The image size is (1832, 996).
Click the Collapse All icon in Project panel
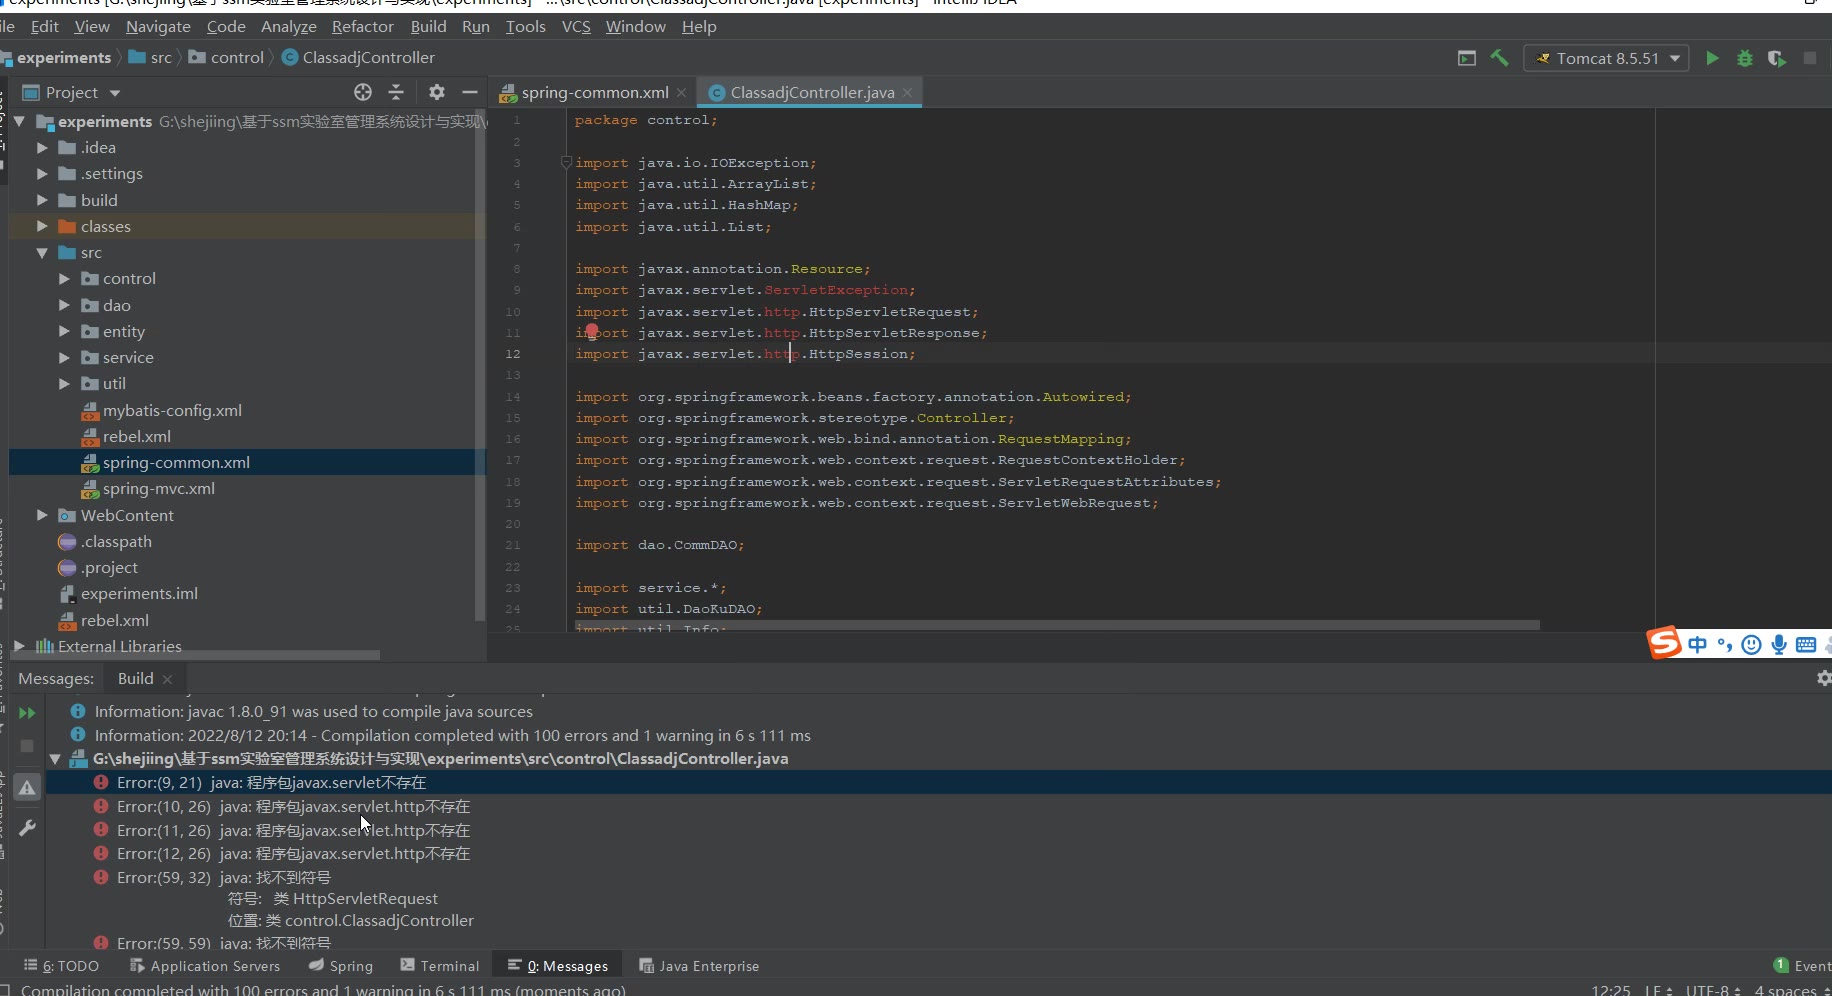pos(396,92)
